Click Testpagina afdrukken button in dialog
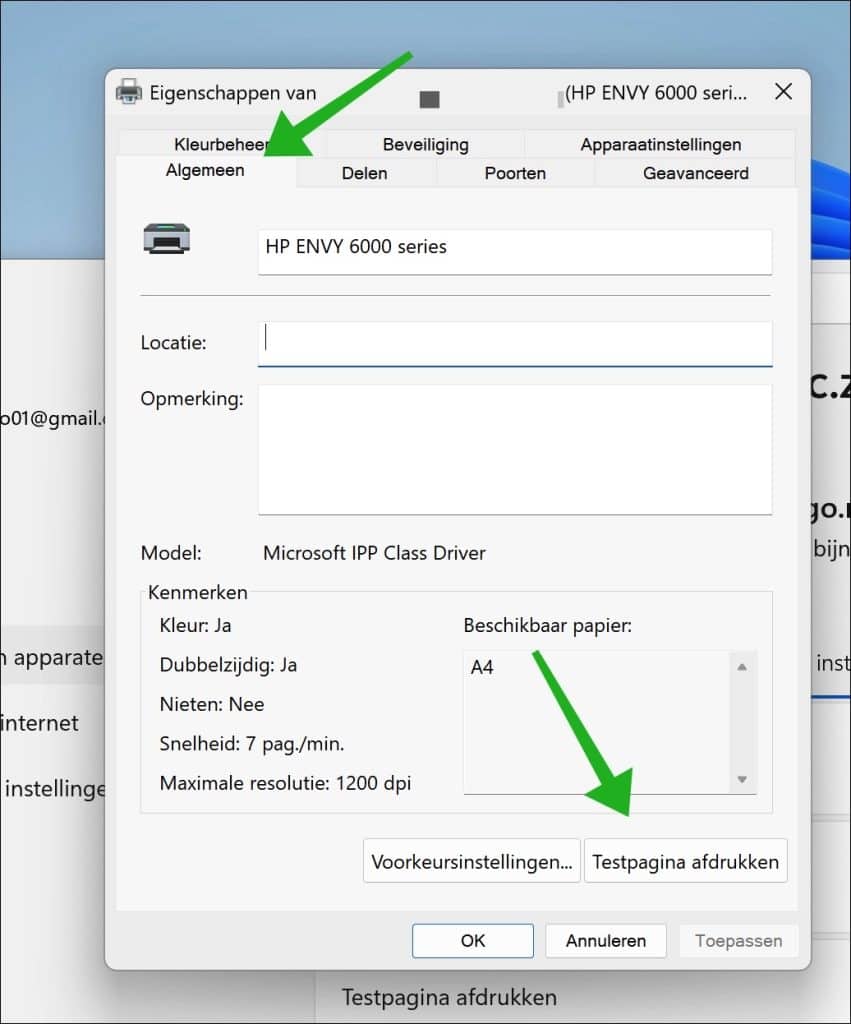This screenshot has width=851, height=1024. click(x=685, y=861)
